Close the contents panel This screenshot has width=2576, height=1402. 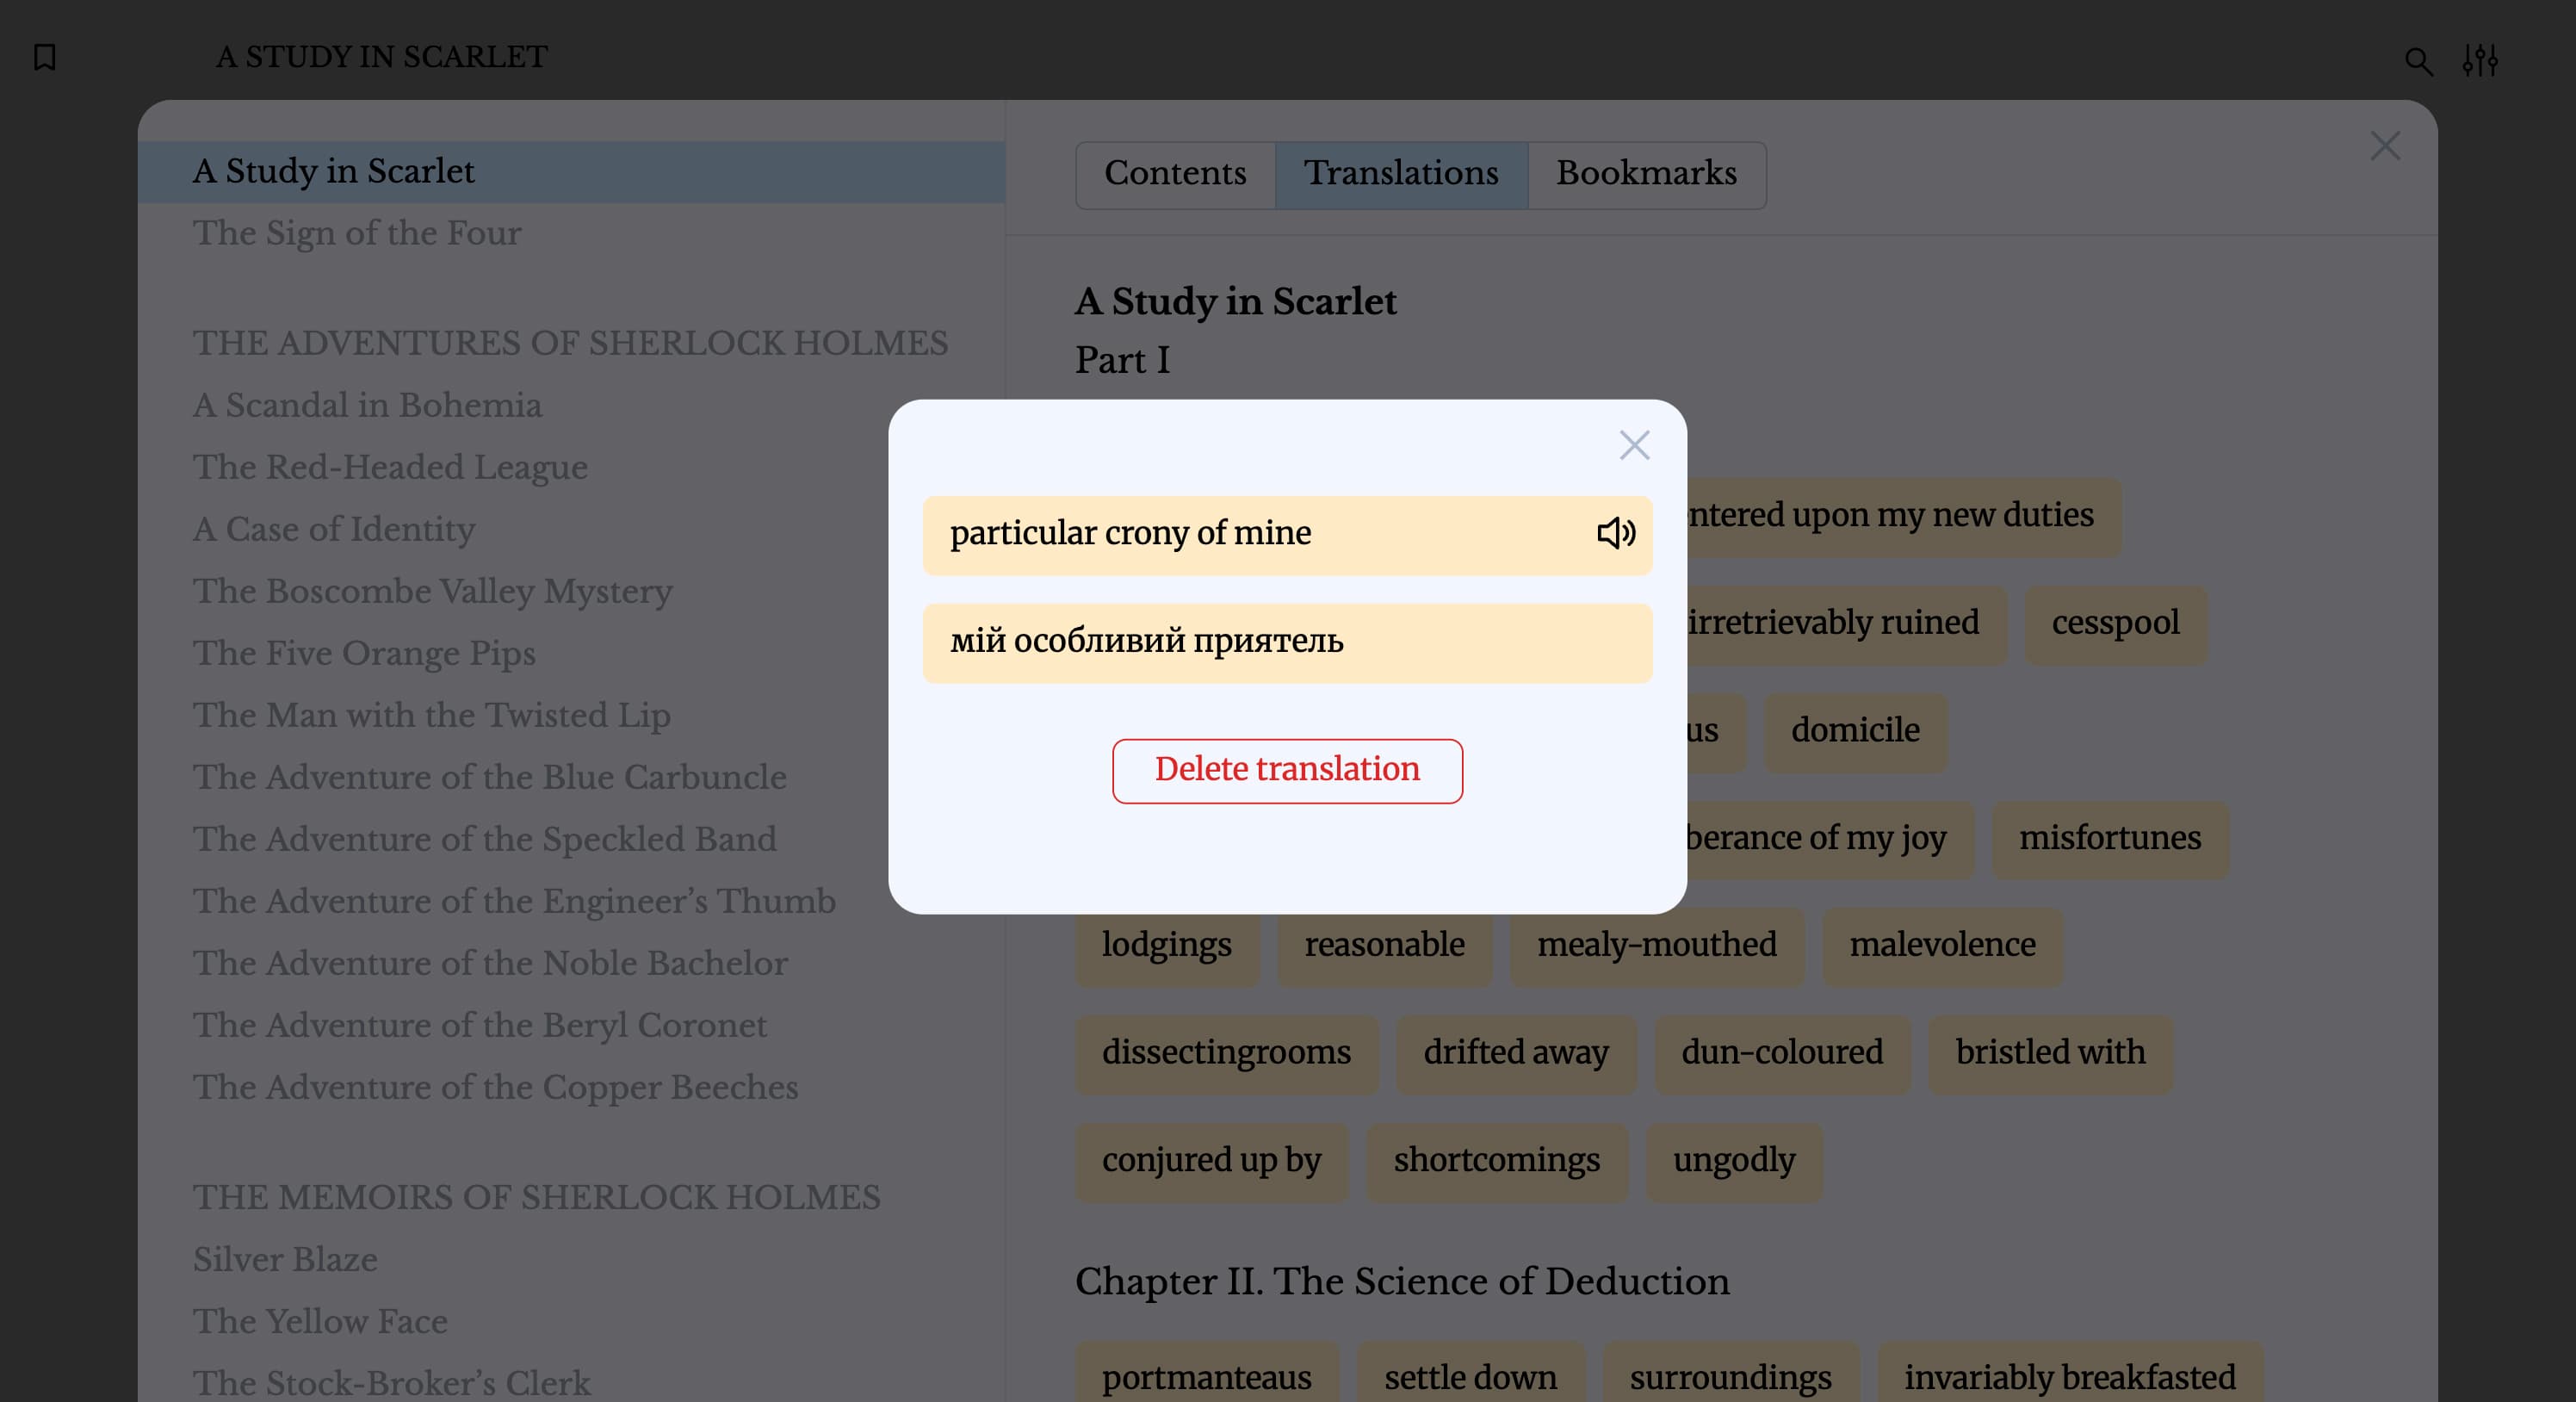pos(2384,147)
